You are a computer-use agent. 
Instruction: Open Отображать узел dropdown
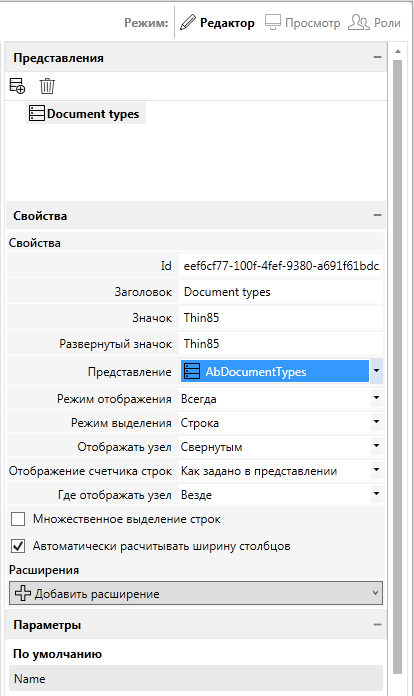[x=376, y=446]
